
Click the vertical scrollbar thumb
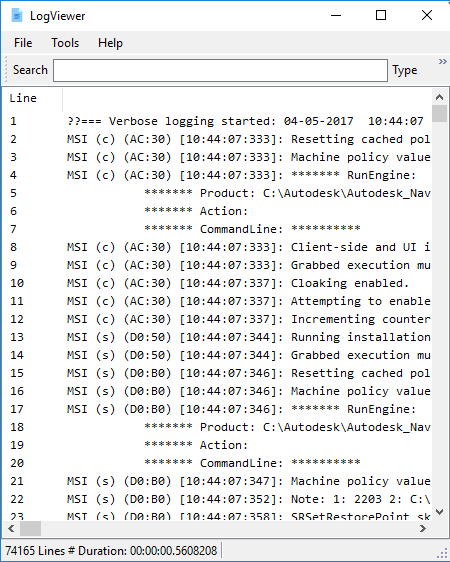click(439, 114)
